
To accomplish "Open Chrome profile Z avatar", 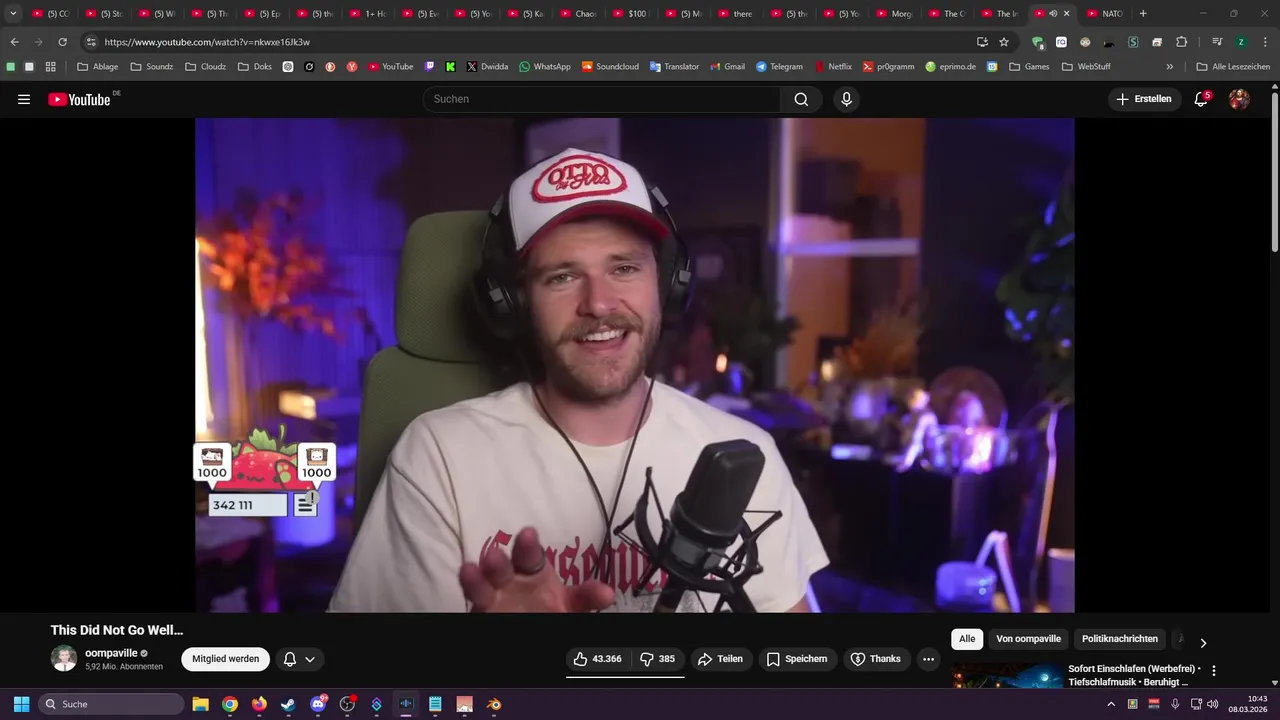I will coord(1241,42).
